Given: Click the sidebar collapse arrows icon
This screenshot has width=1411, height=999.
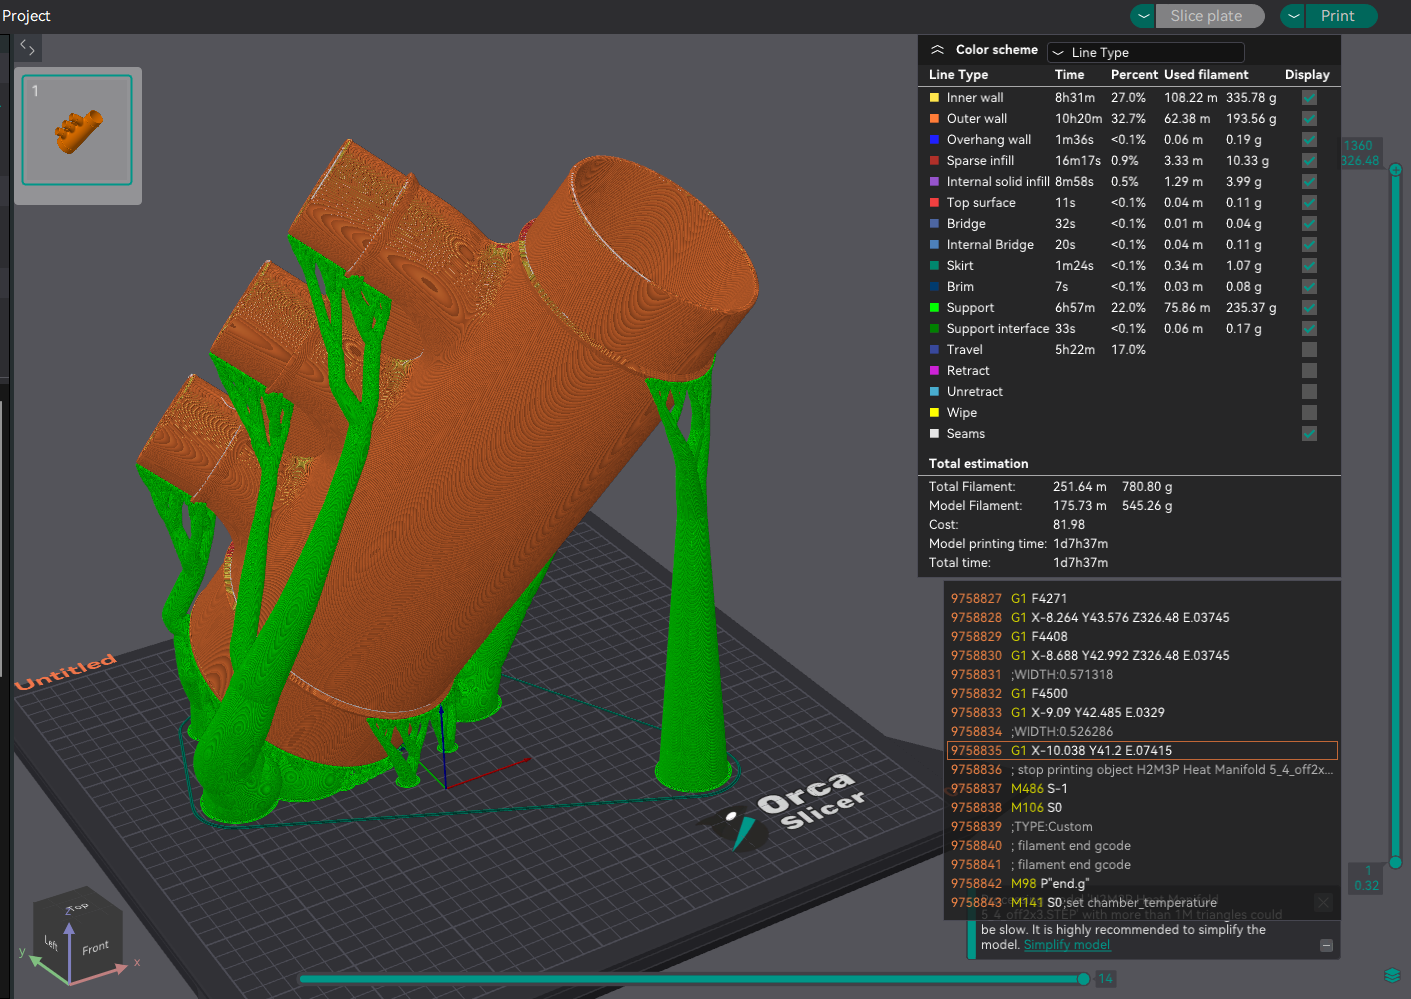Looking at the screenshot, I should pos(27,47).
